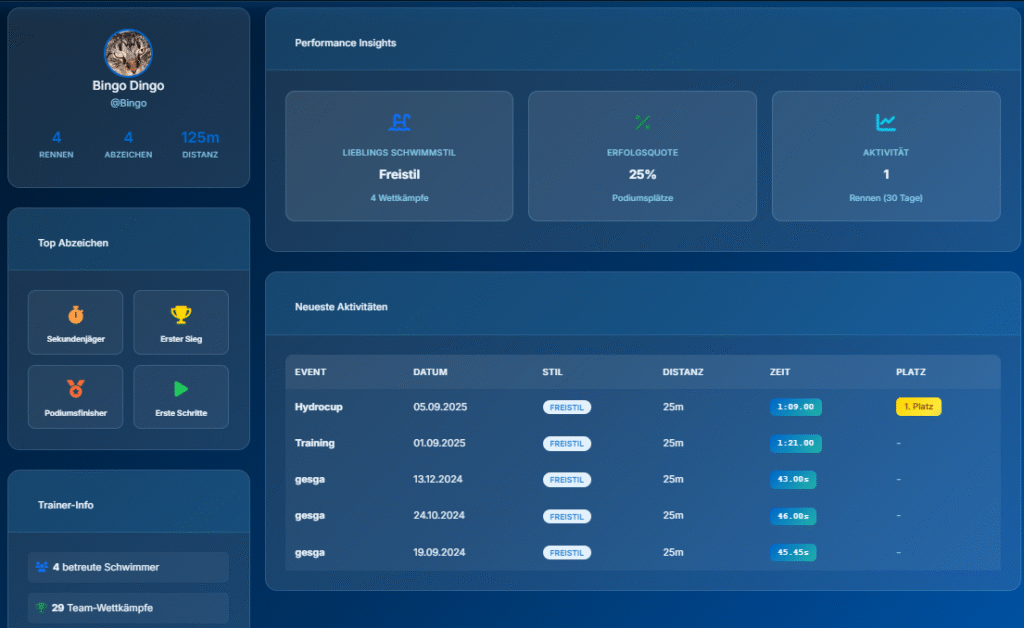
Task: Click the 125m Distanz stat
Action: point(200,138)
